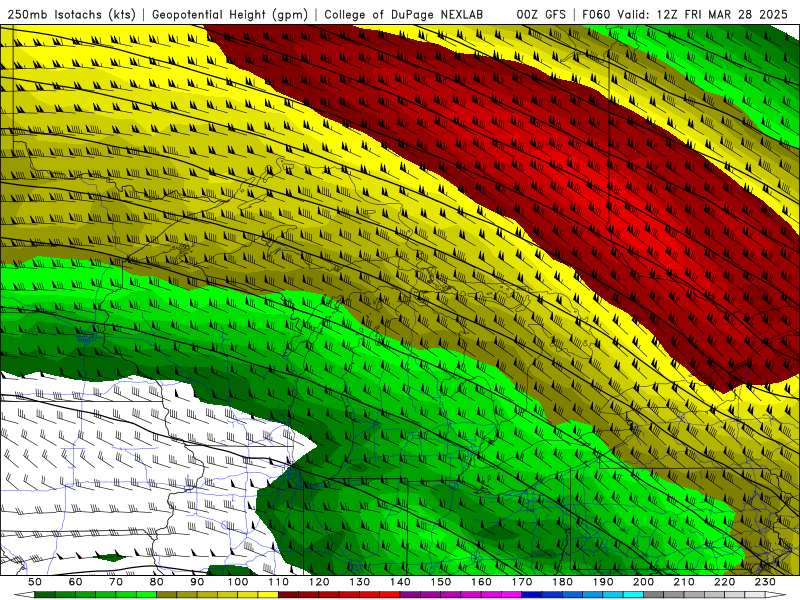
Task: Click the 100 knot legend label
Action: 238,582
